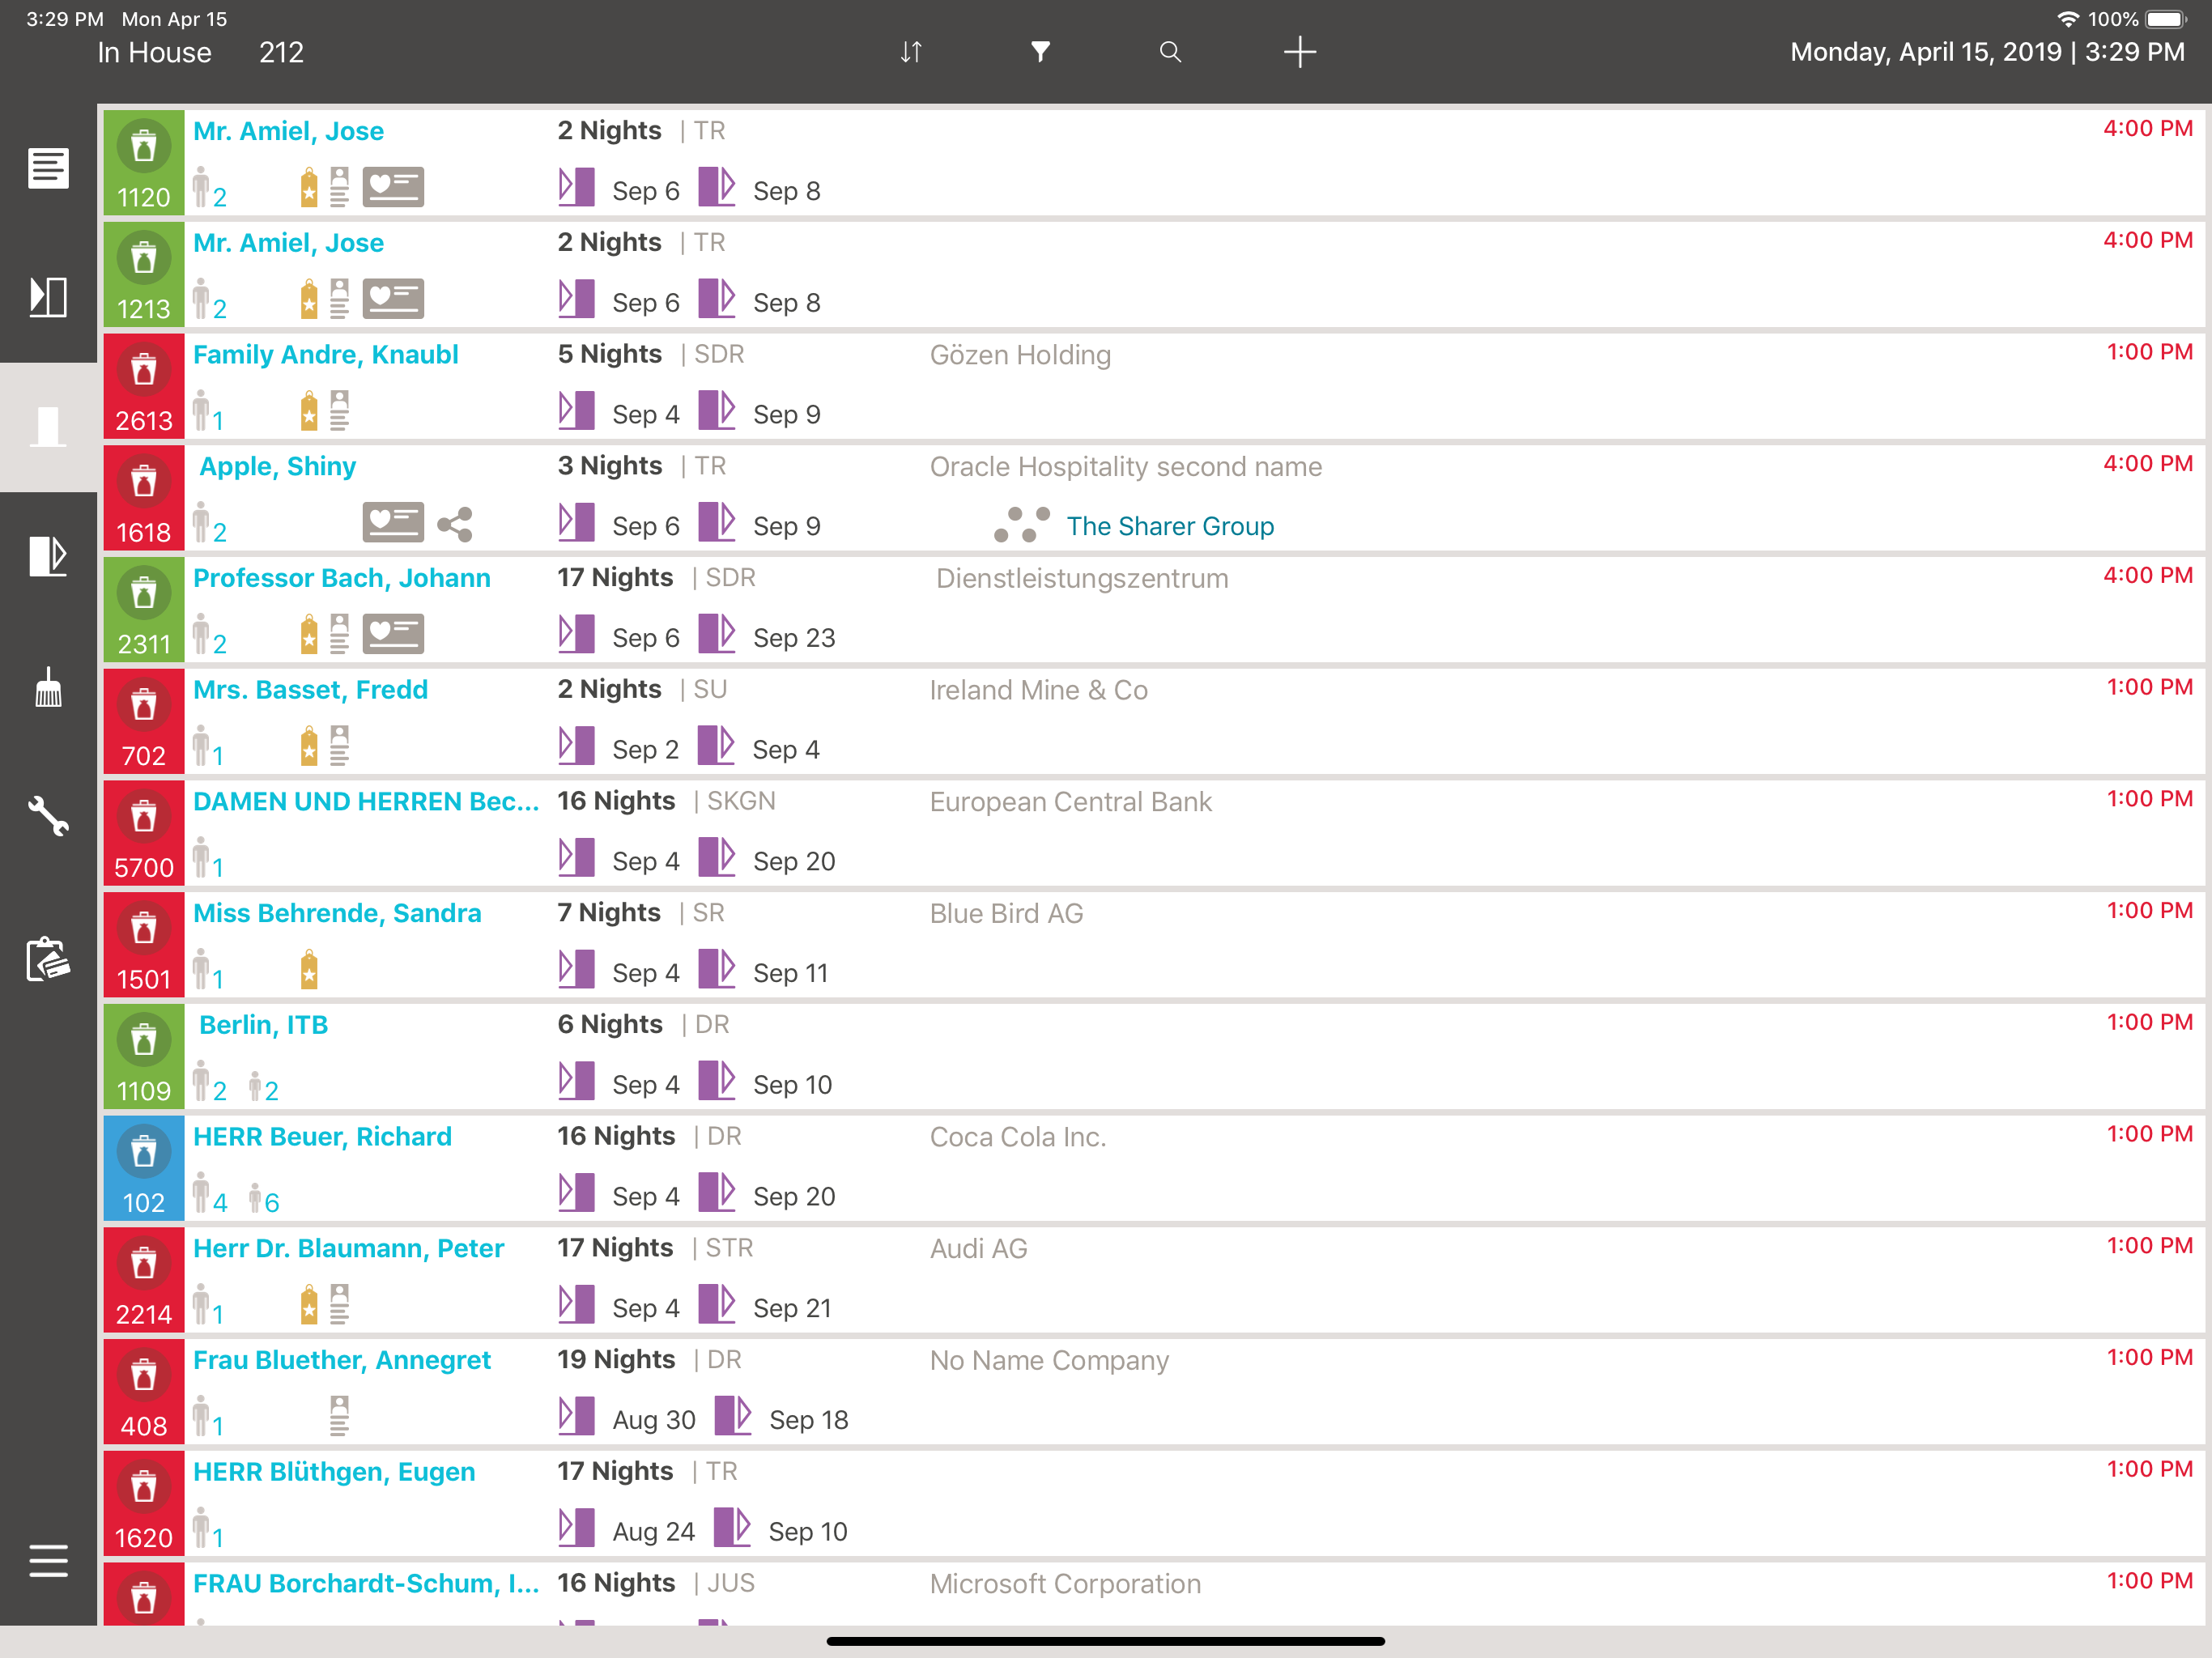Open guest Herr Dr. Blaumann, Peter

[x=348, y=1249]
